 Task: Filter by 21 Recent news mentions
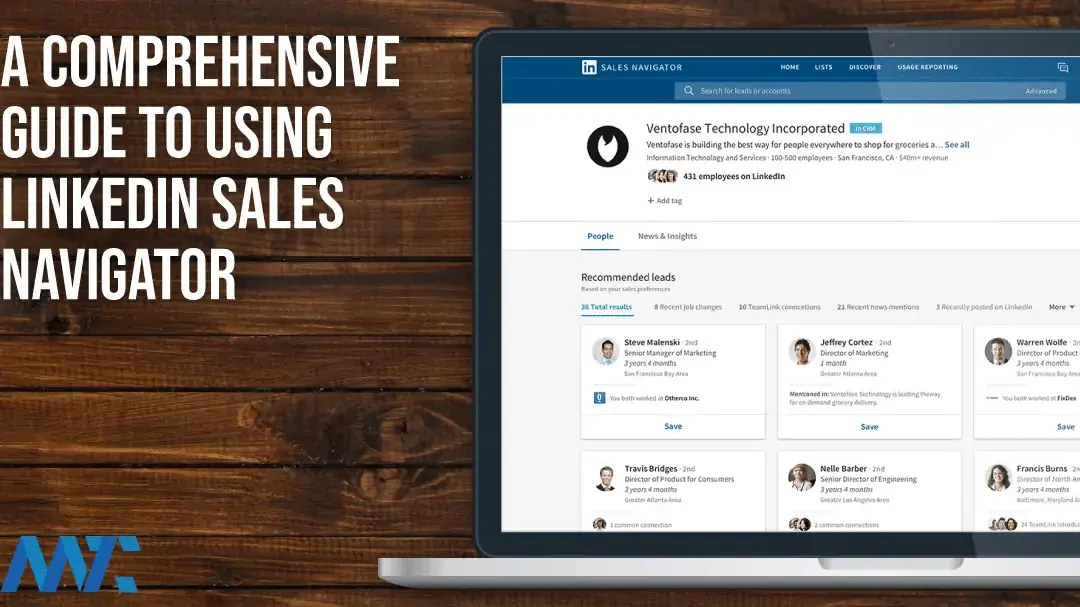point(877,307)
